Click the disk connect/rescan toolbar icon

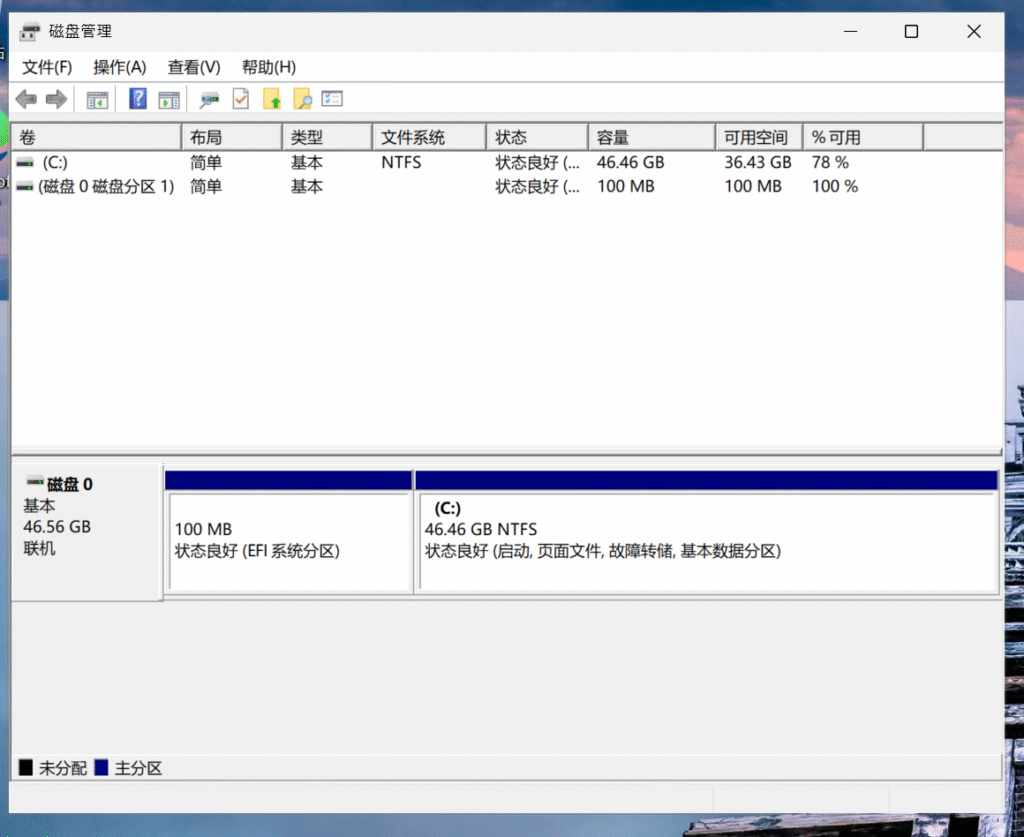pyautogui.click(x=209, y=99)
